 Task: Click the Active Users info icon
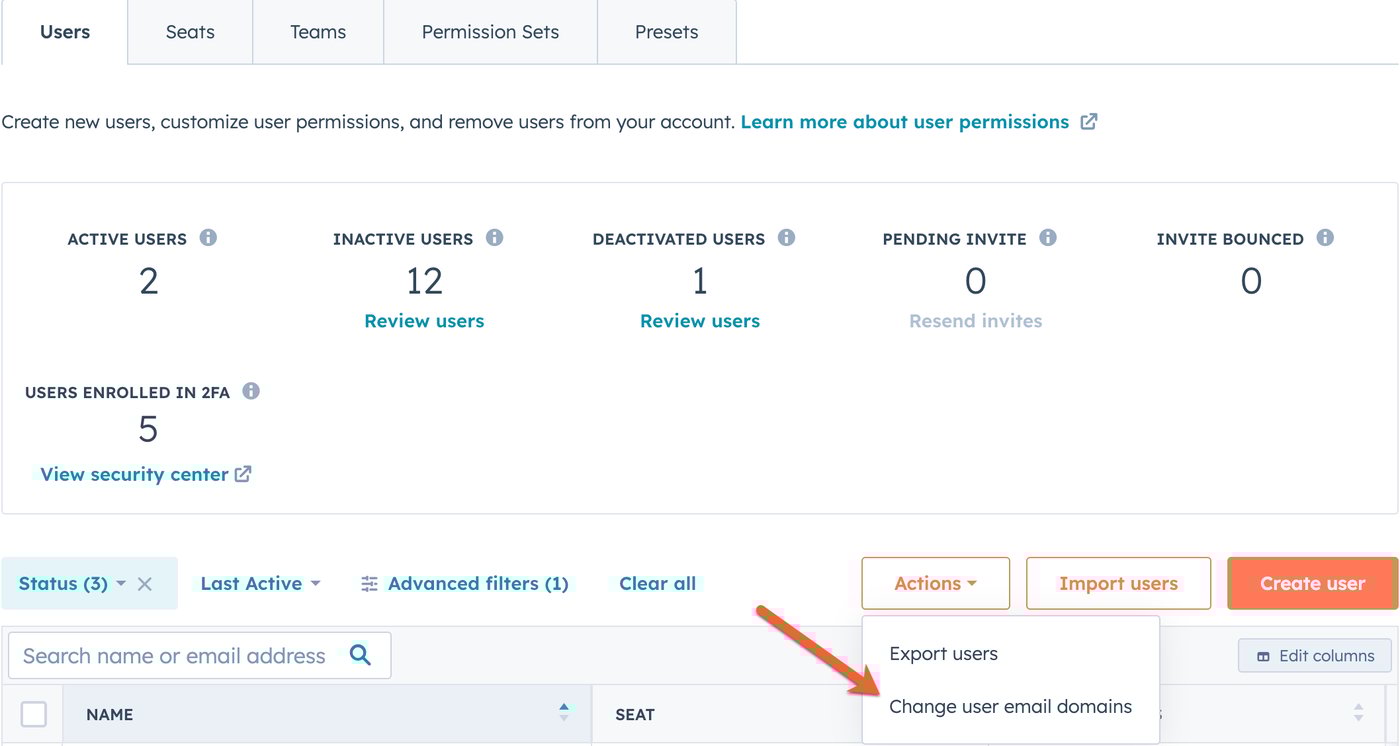[207, 238]
